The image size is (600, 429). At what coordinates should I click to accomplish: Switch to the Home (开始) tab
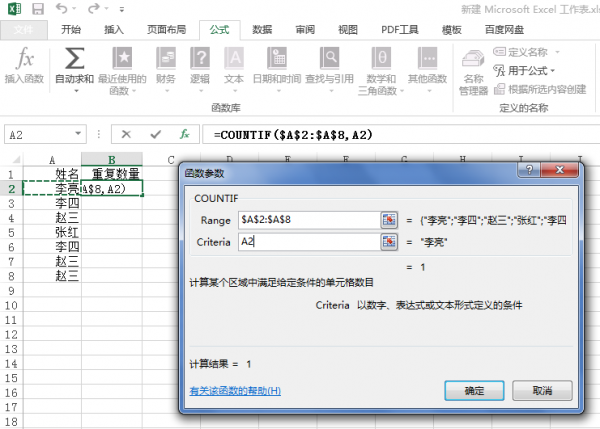[x=71, y=30]
